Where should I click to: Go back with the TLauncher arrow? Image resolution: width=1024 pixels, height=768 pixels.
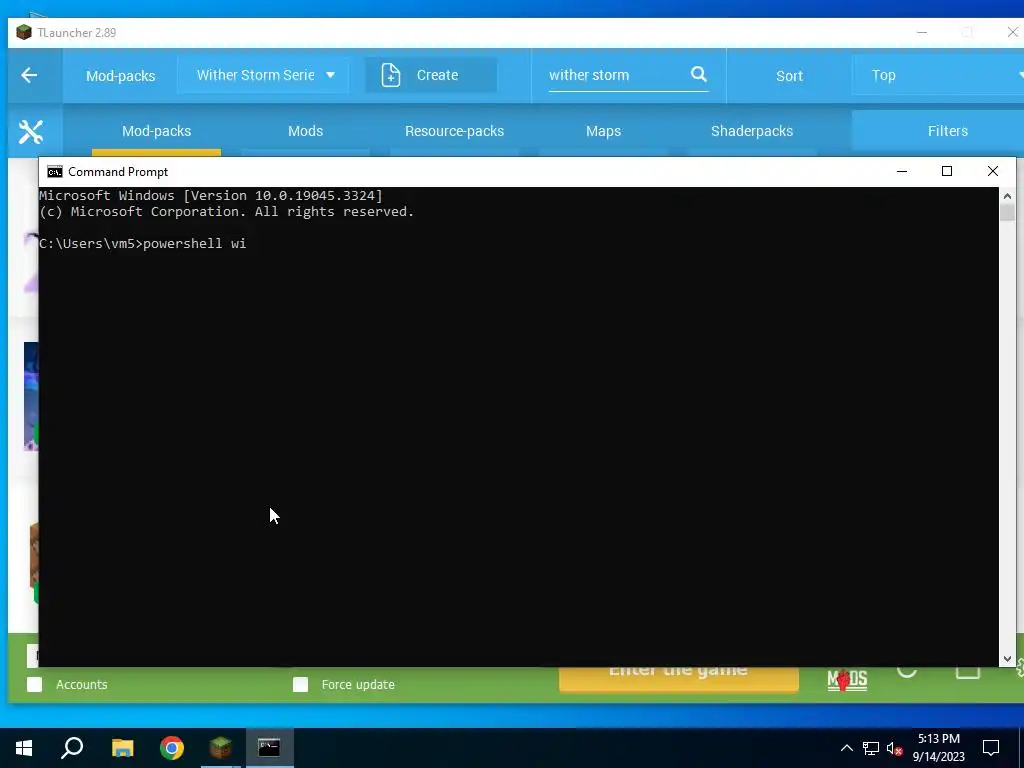(29, 75)
